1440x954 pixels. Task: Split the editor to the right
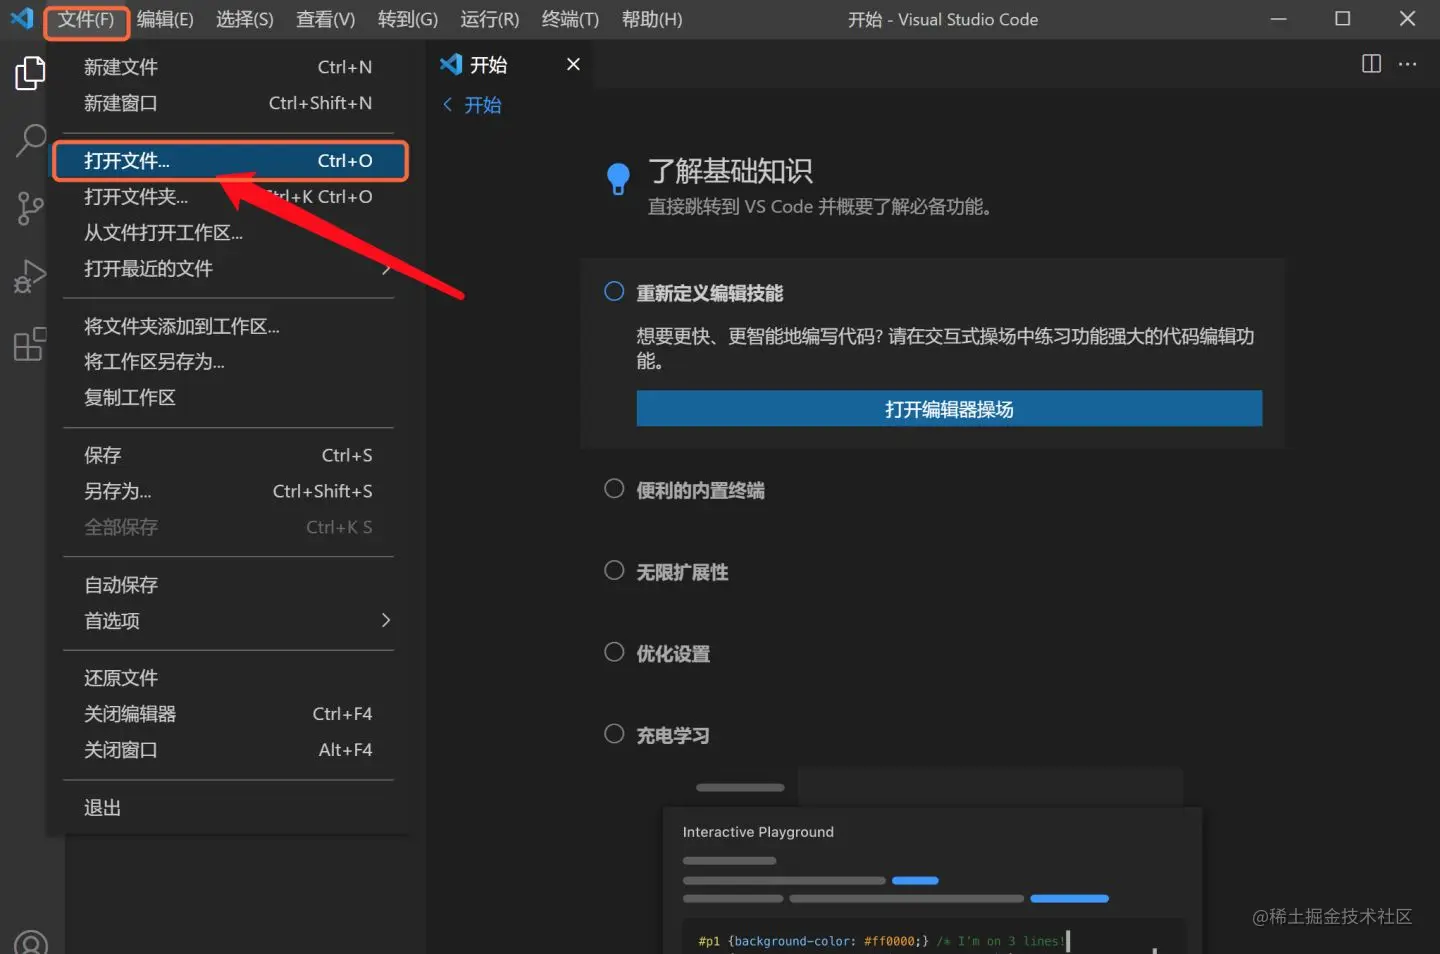[1371, 64]
